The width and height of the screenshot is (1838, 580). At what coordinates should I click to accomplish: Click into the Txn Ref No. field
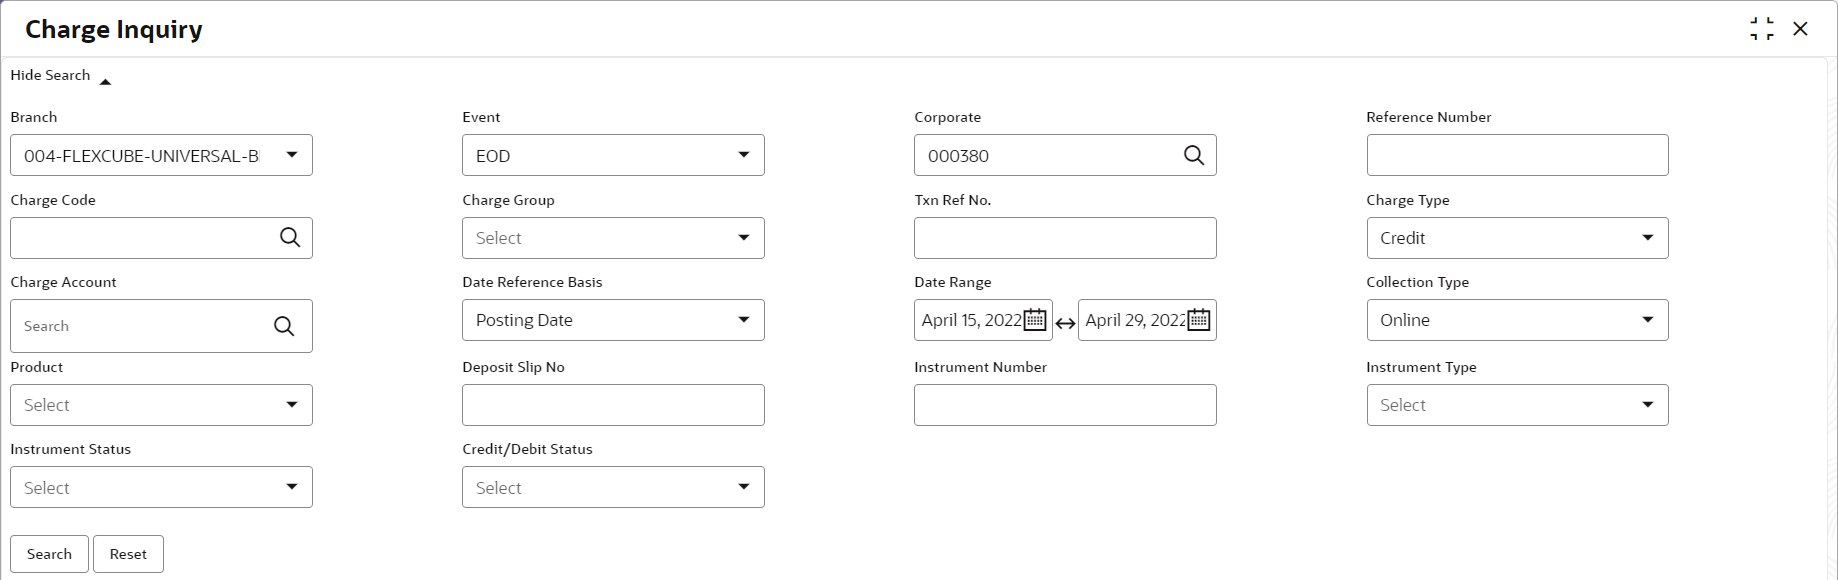[x=1064, y=238]
